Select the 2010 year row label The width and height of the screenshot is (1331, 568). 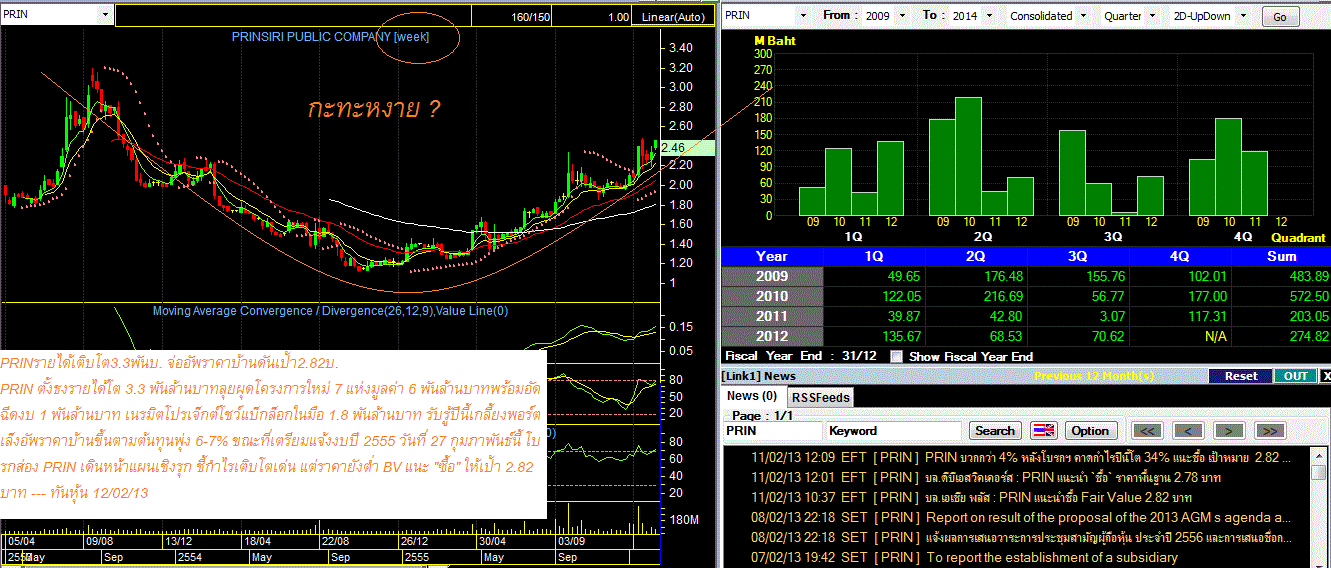[772, 296]
